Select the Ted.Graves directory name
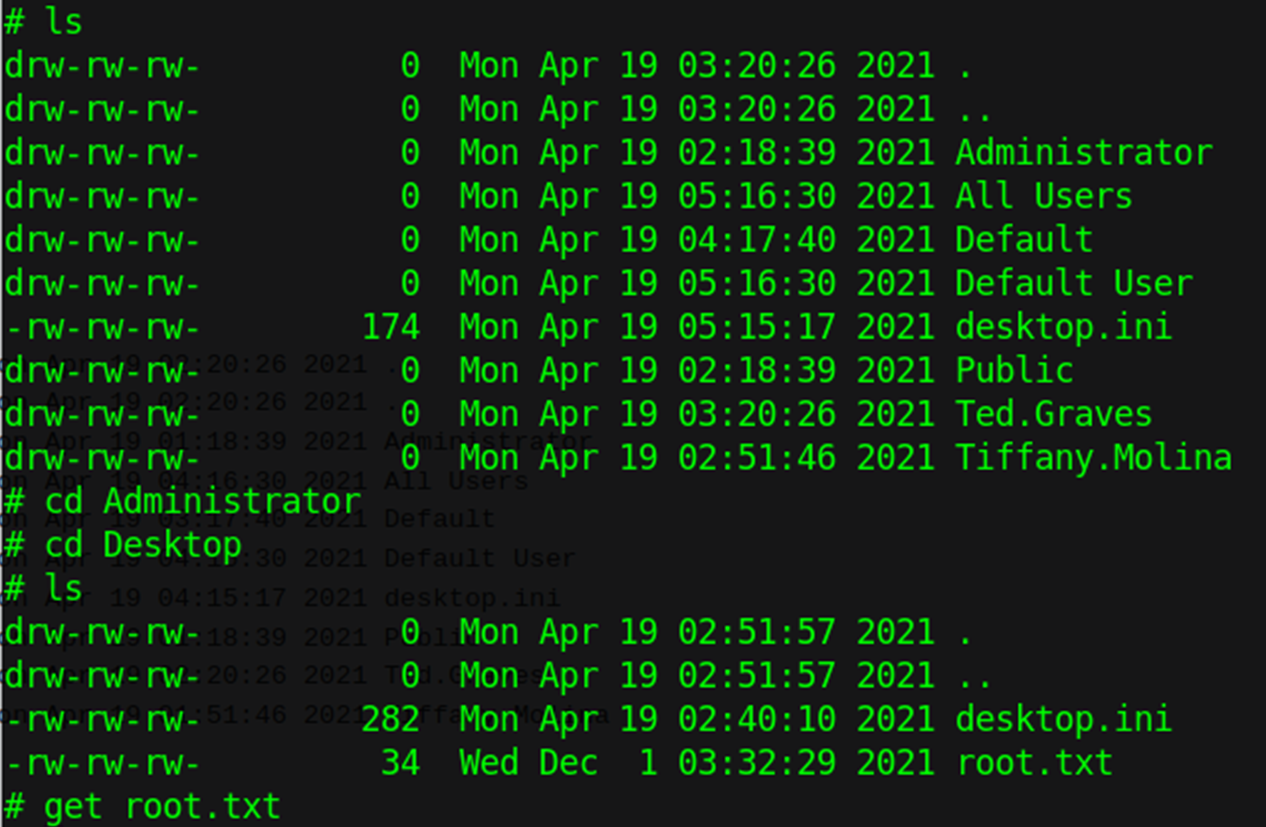 1054,414
